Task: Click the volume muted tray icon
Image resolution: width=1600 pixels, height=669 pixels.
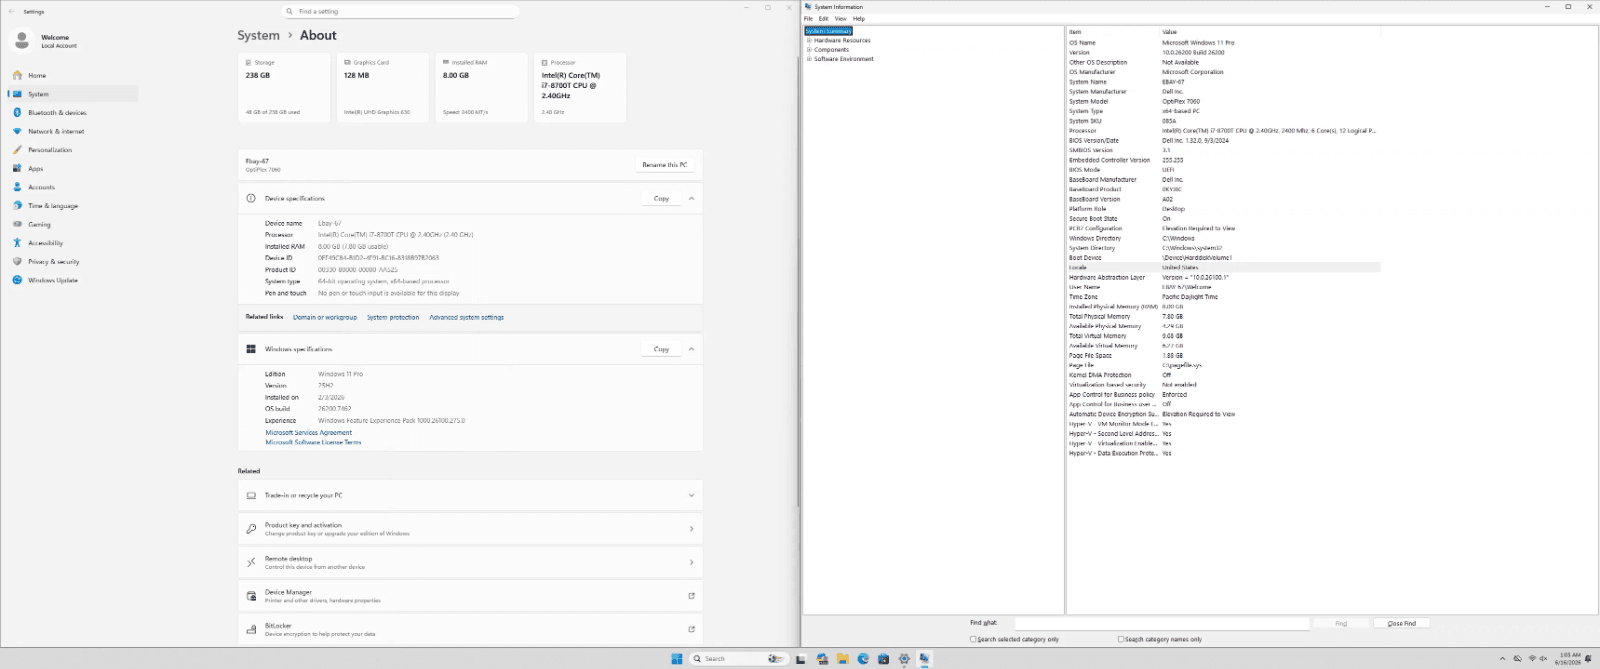Action: (1543, 659)
